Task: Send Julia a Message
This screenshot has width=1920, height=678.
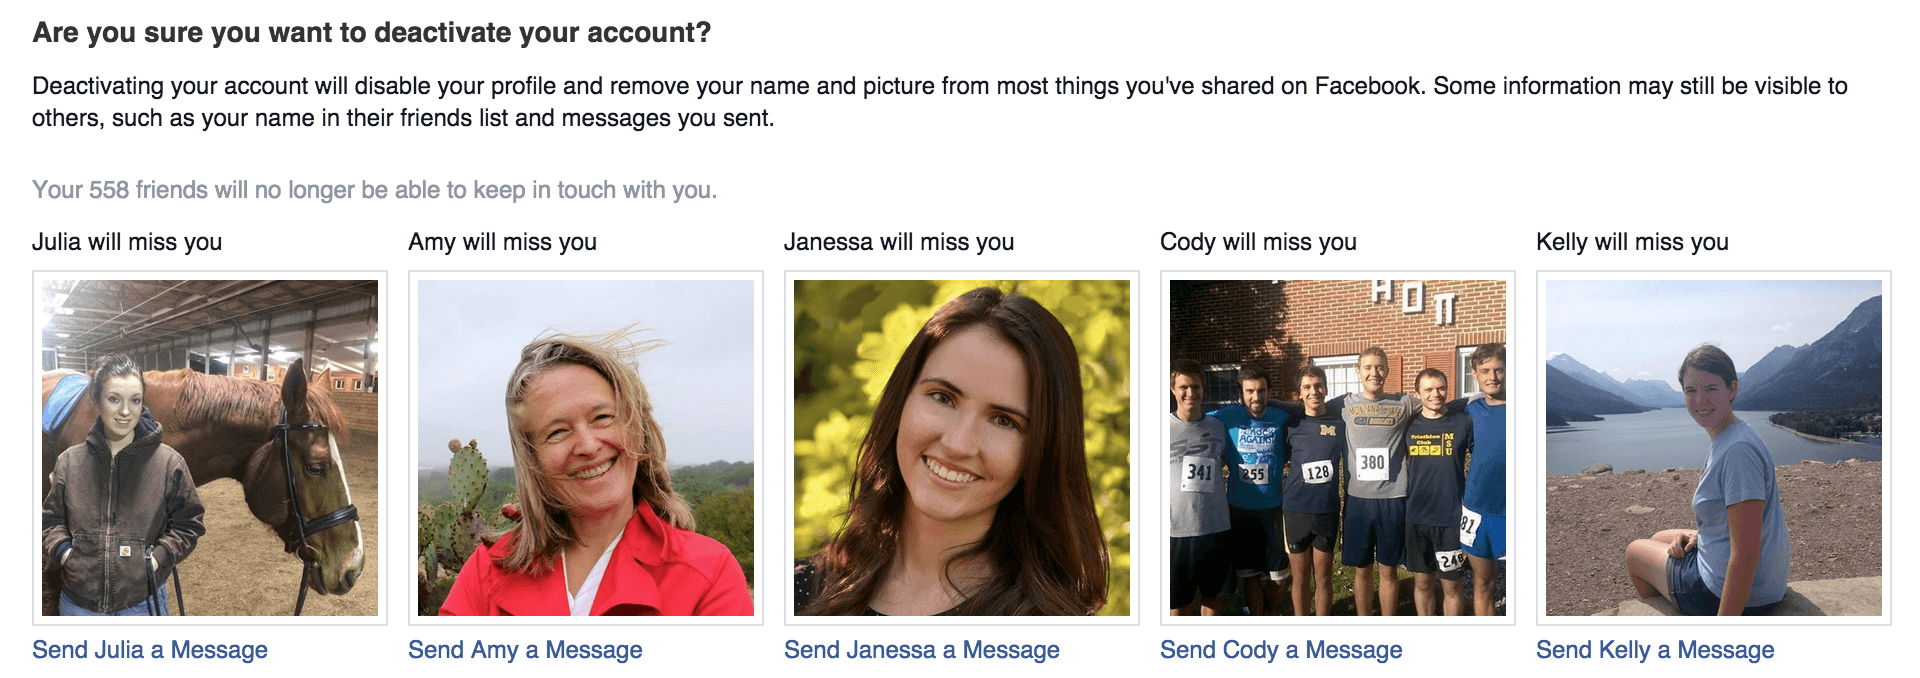Action: click(x=150, y=650)
